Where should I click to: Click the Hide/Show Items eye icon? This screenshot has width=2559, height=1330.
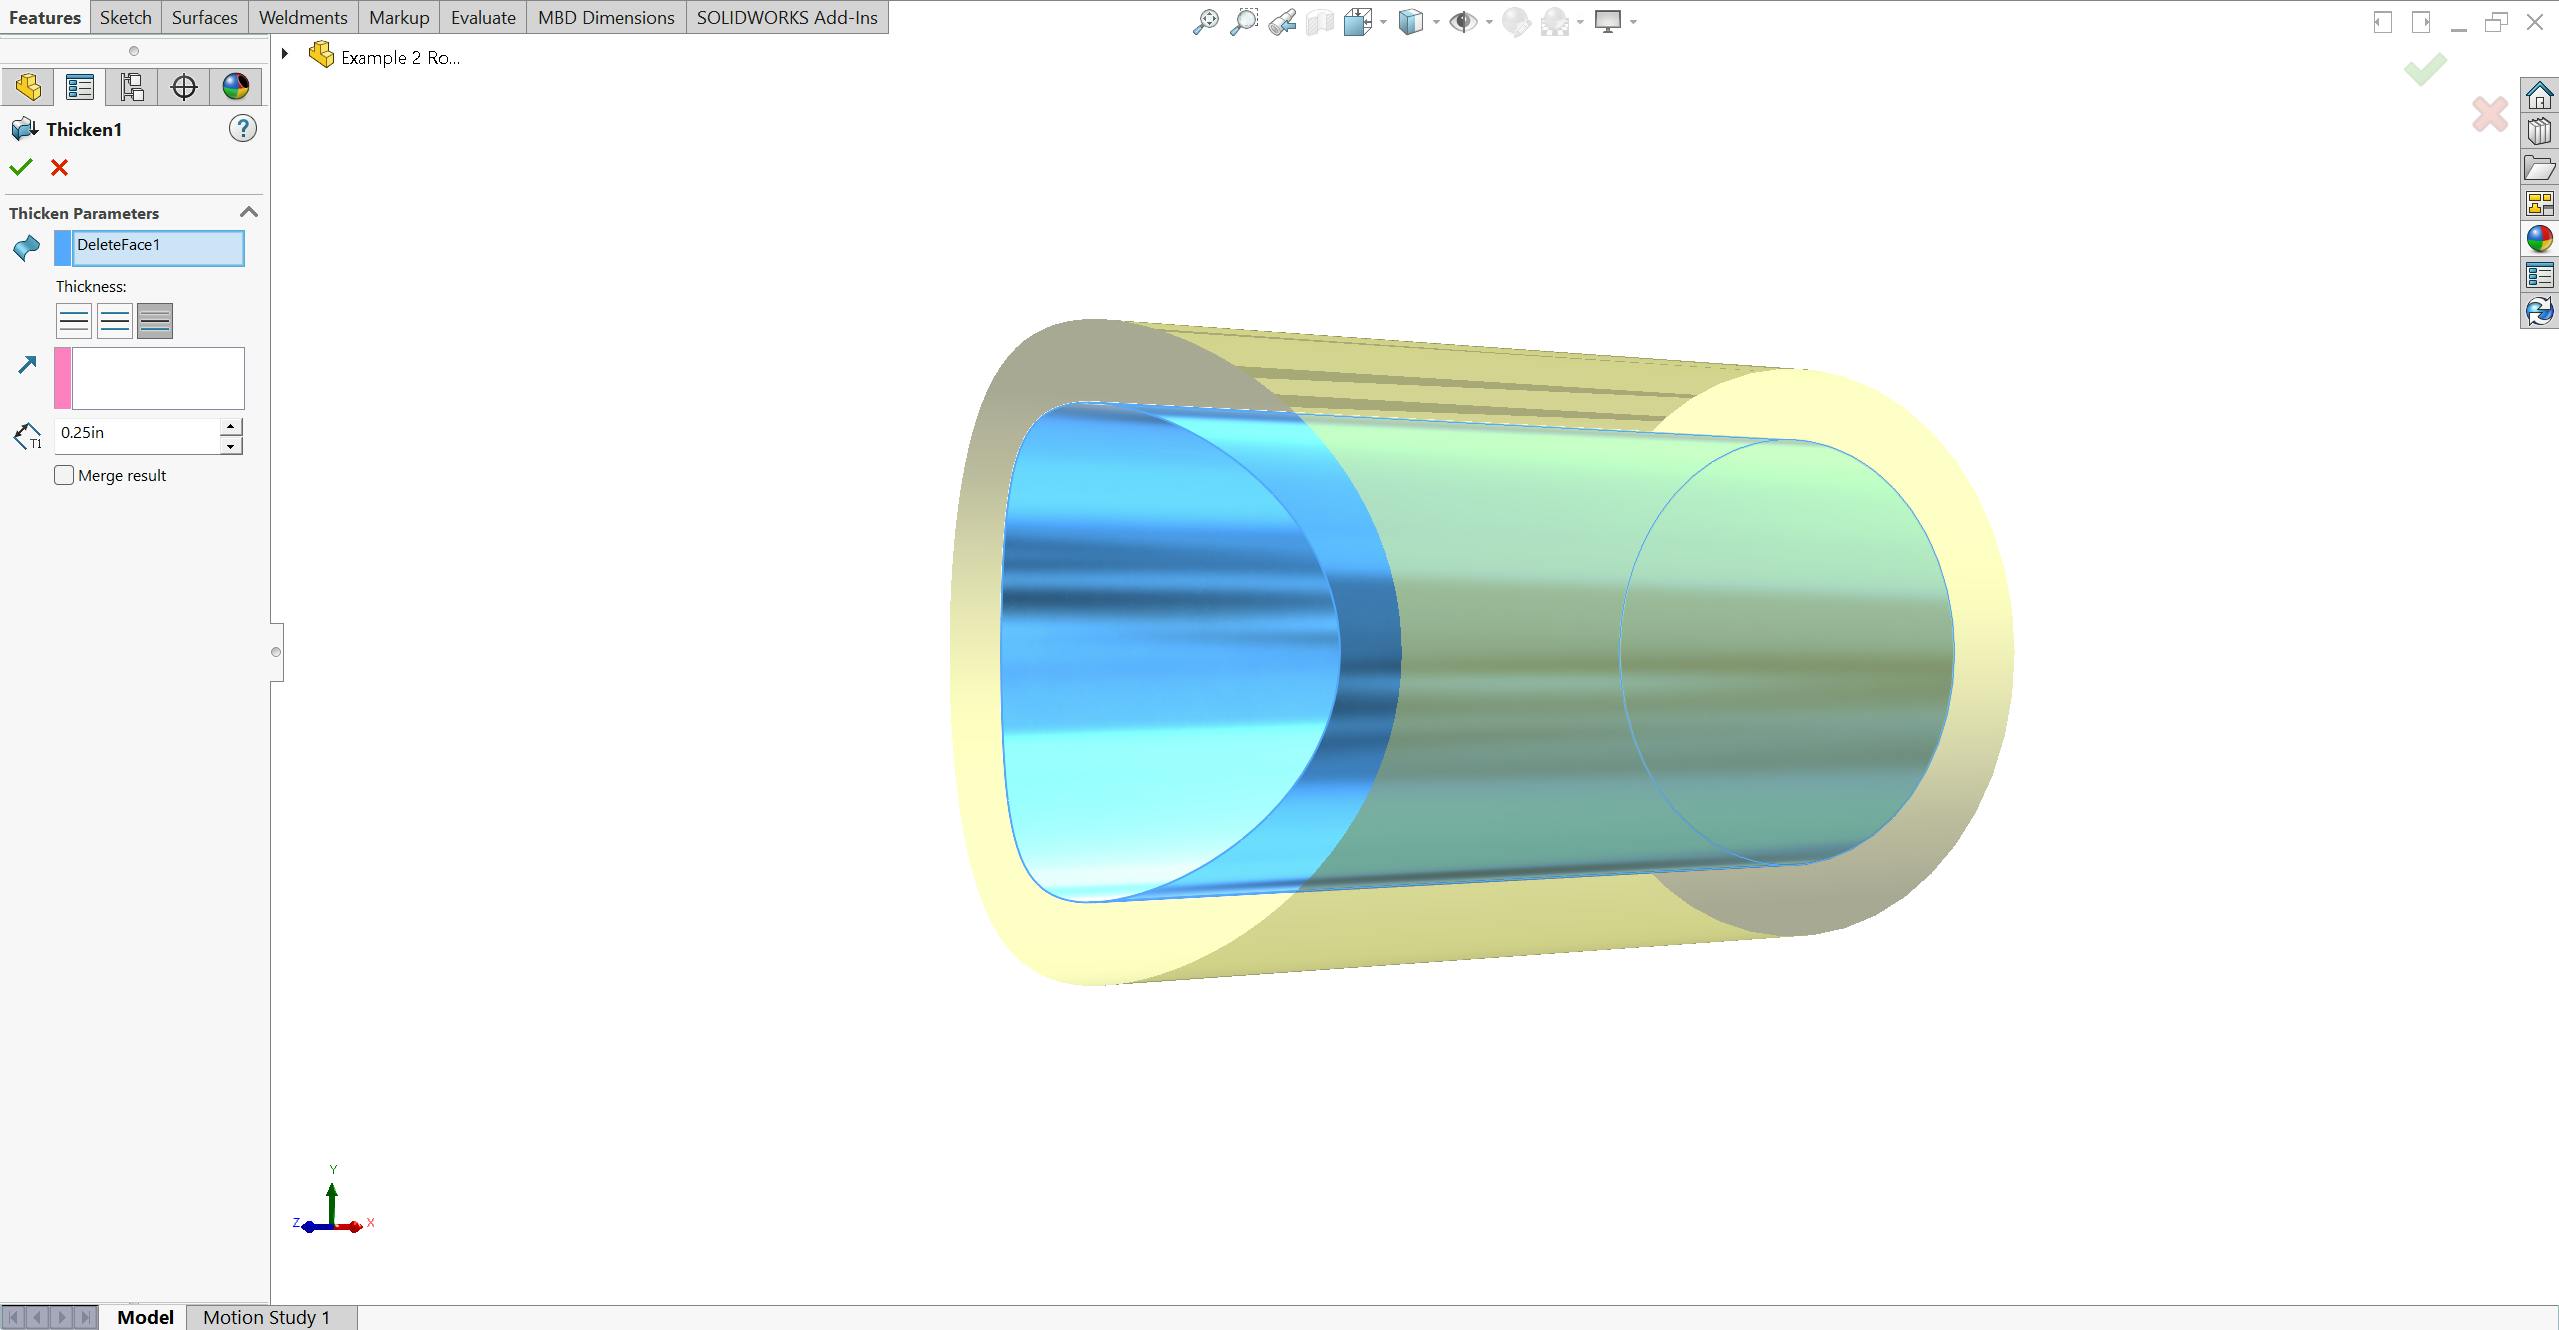point(1463,20)
